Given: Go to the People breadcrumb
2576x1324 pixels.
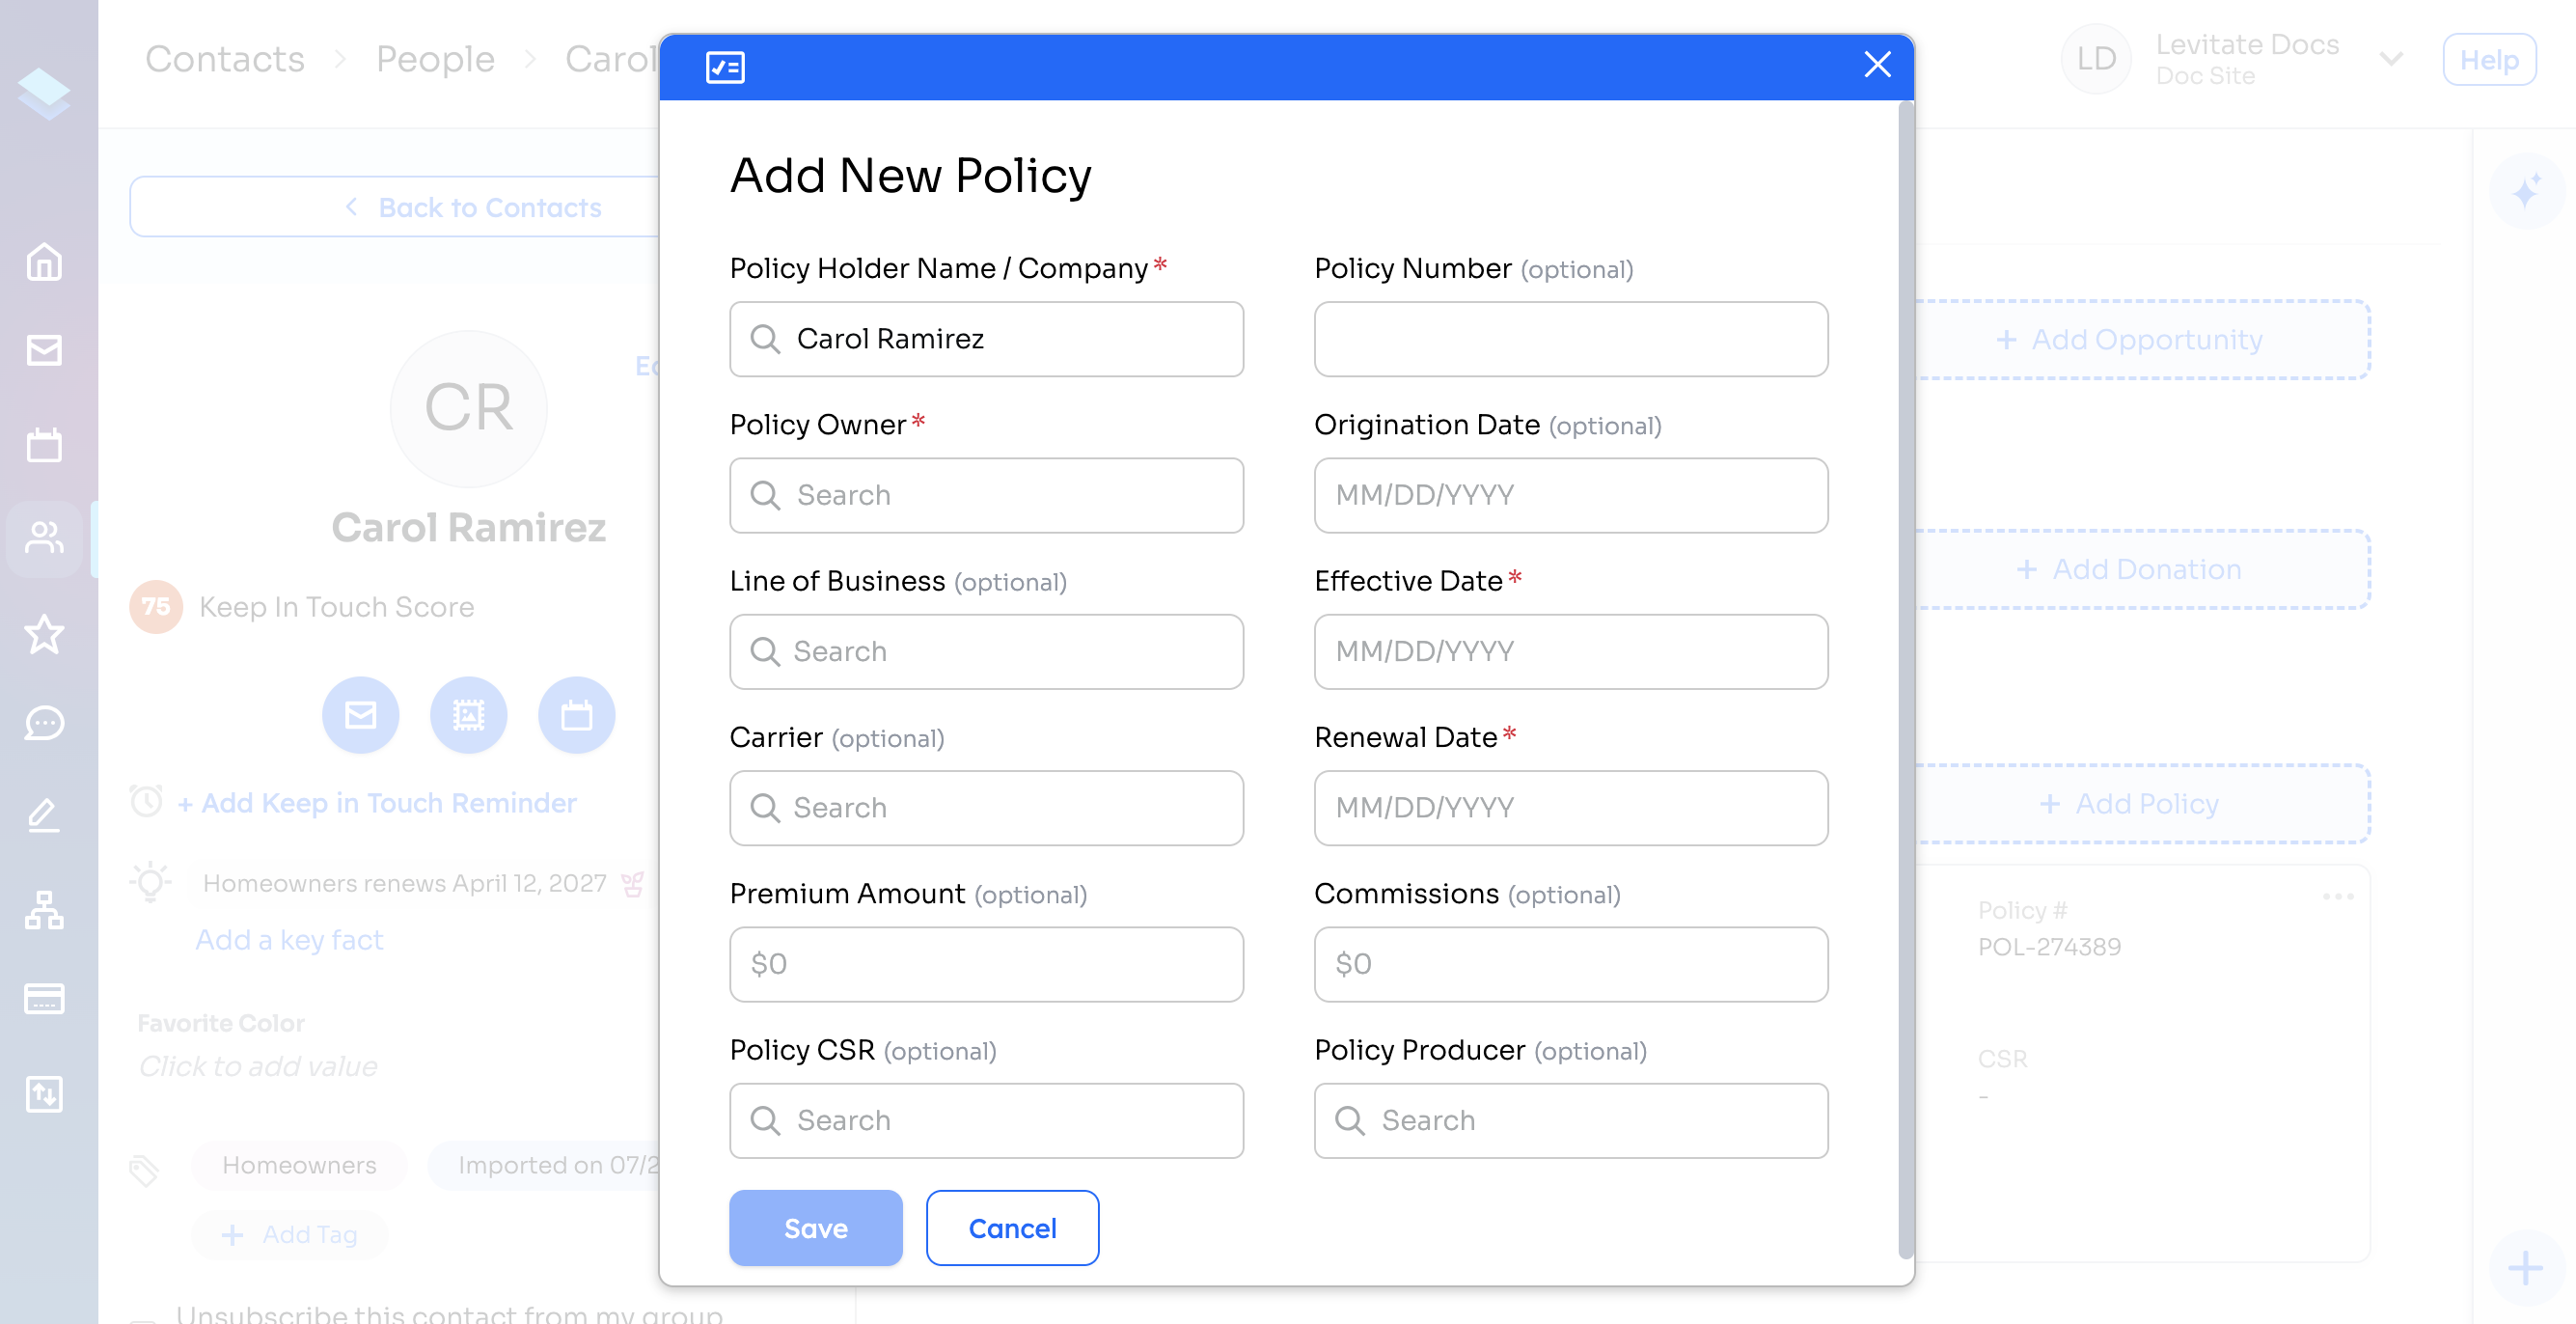Looking at the screenshot, I should click(x=435, y=59).
